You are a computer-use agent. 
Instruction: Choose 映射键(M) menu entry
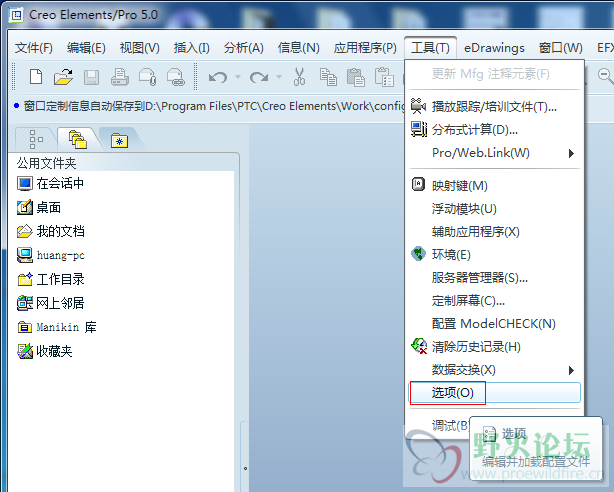point(495,186)
